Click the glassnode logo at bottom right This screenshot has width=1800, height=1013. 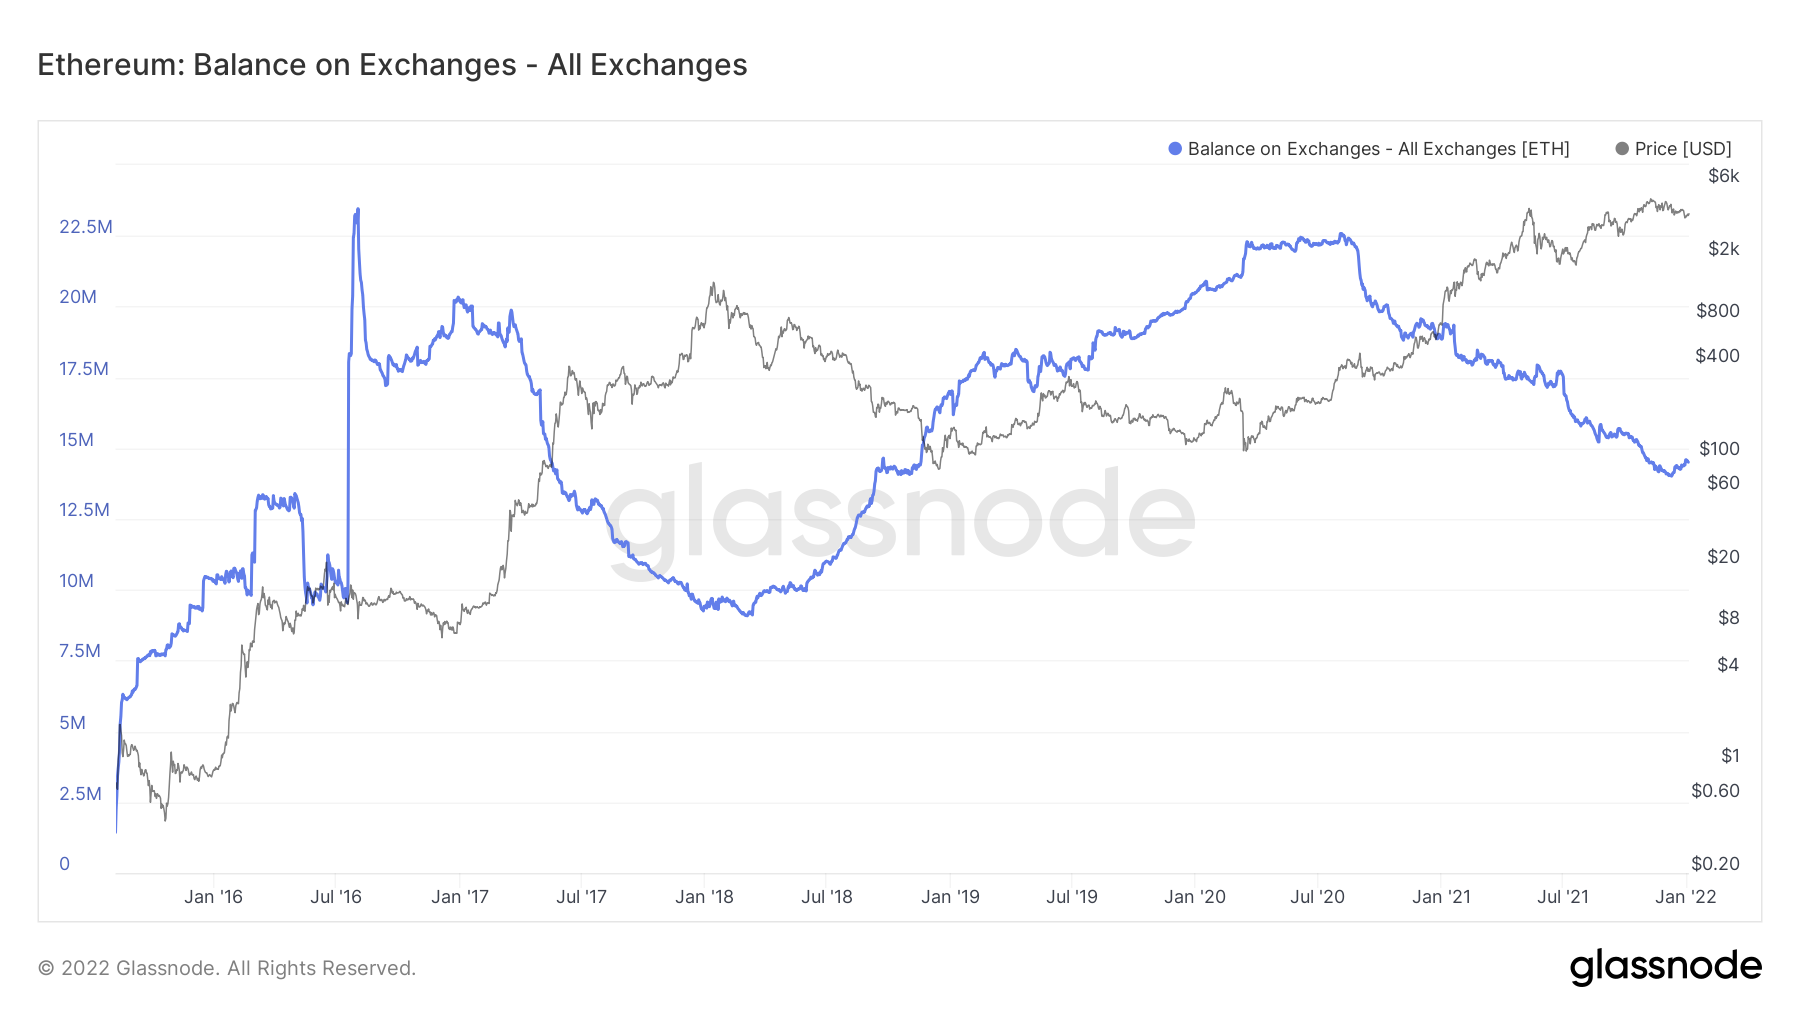[x=1665, y=967]
